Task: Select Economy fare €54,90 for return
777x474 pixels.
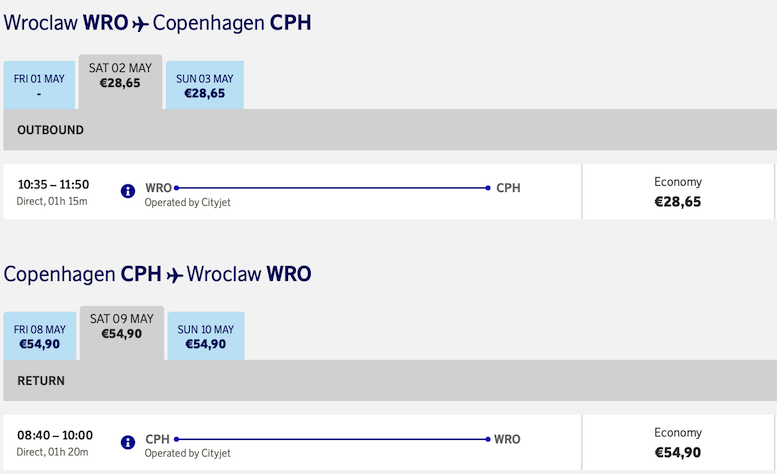Action: pyautogui.click(x=678, y=442)
